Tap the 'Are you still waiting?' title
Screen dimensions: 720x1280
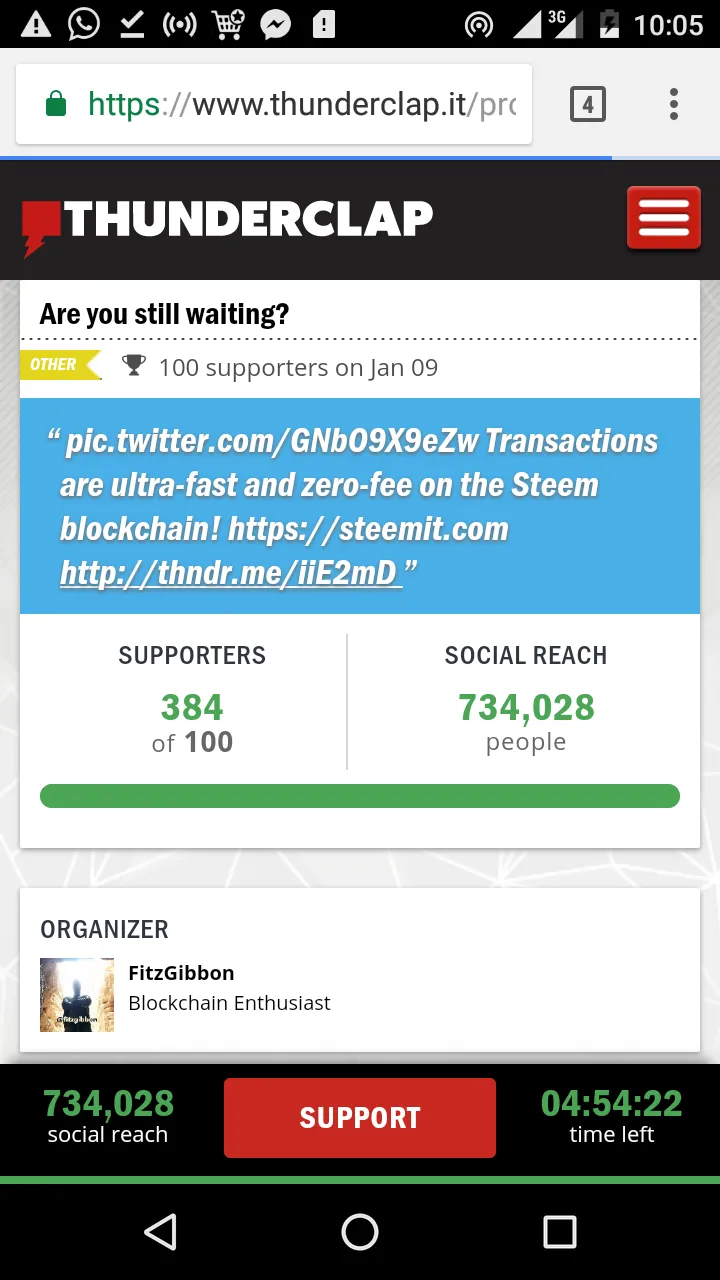point(164,314)
